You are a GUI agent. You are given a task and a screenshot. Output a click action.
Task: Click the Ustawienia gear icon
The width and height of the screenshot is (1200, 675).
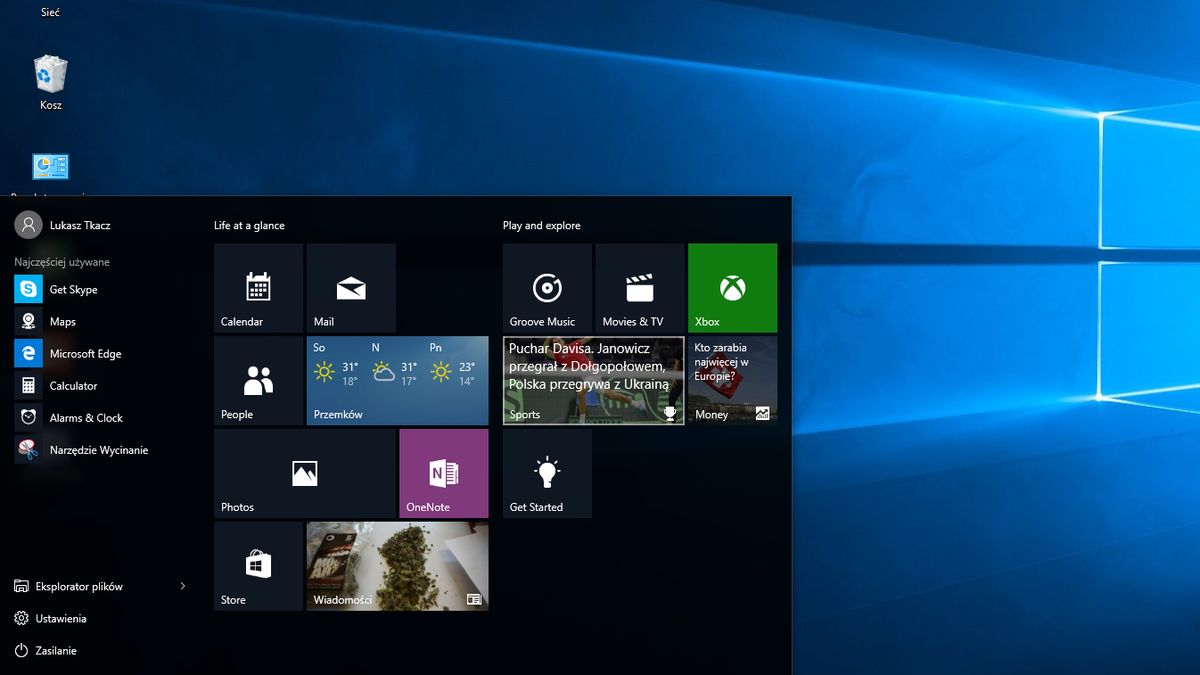point(22,619)
